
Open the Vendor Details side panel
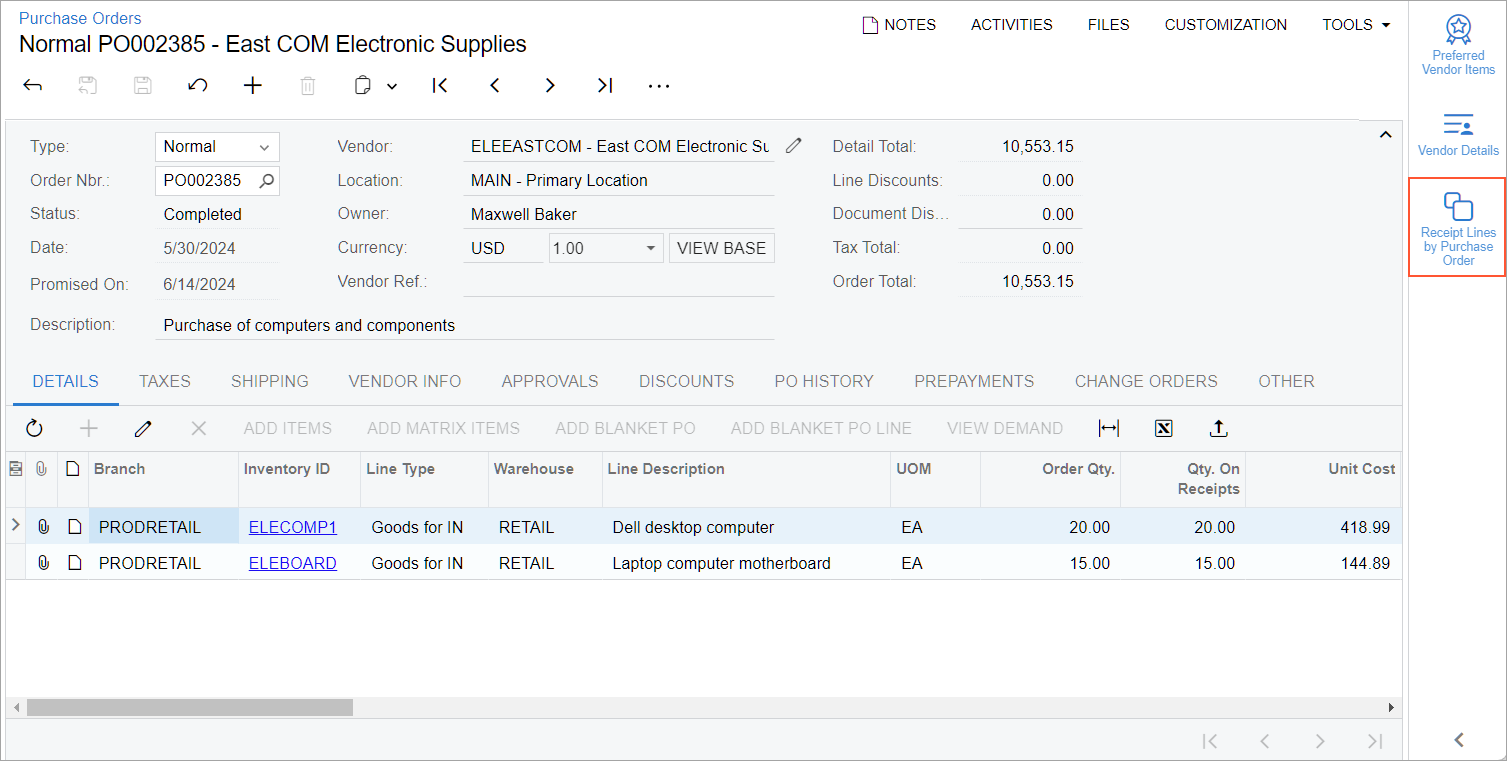pyautogui.click(x=1458, y=135)
